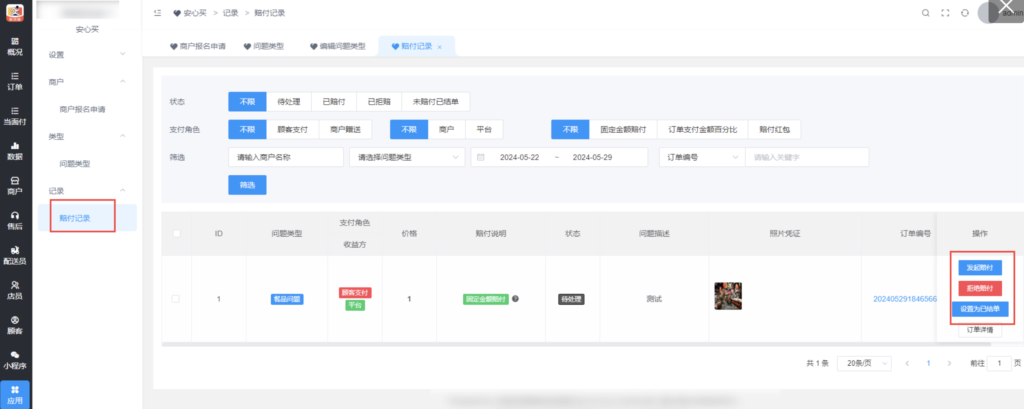
Task: Tick the checkbox for row ID 1
Action: (175, 299)
